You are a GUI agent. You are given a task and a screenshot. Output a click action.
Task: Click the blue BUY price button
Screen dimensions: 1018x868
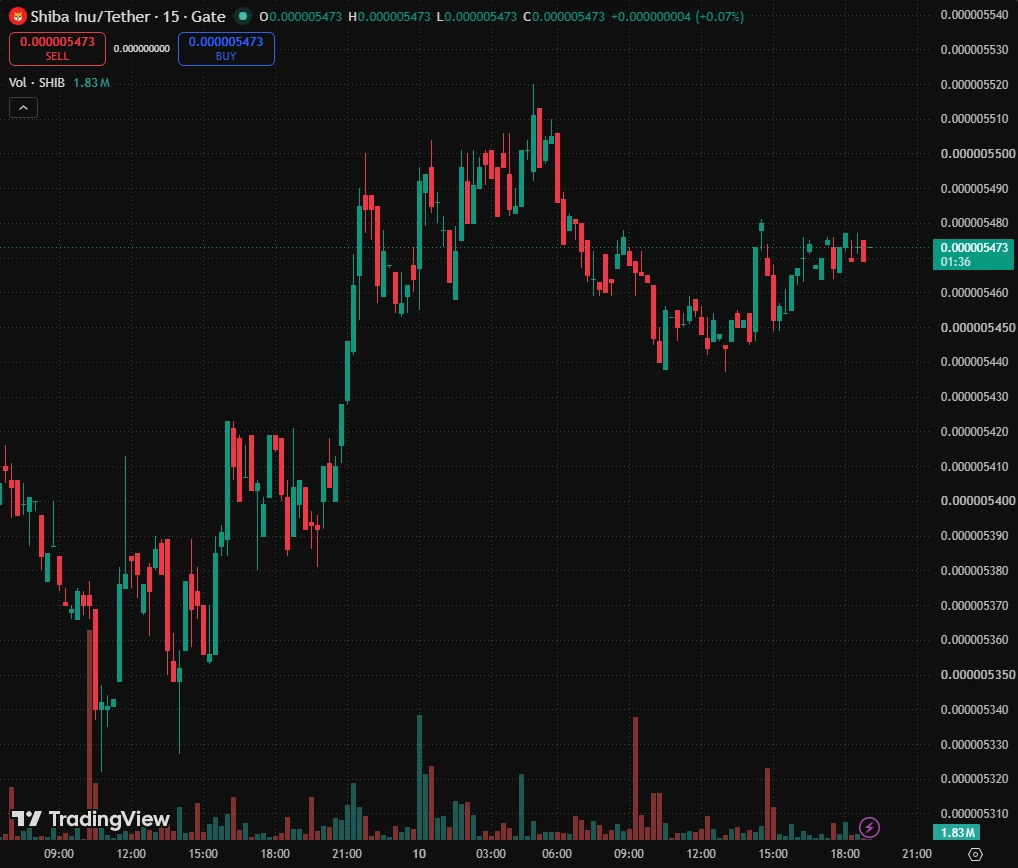[x=226, y=49]
